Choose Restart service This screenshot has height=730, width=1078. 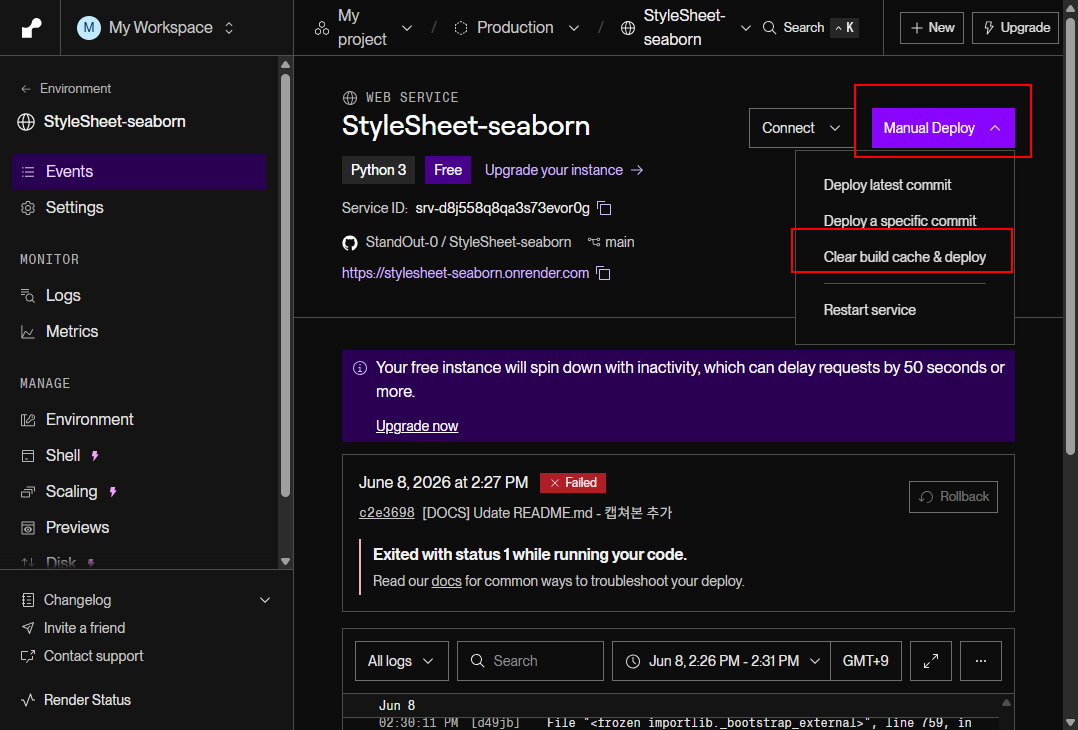(x=869, y=310)
